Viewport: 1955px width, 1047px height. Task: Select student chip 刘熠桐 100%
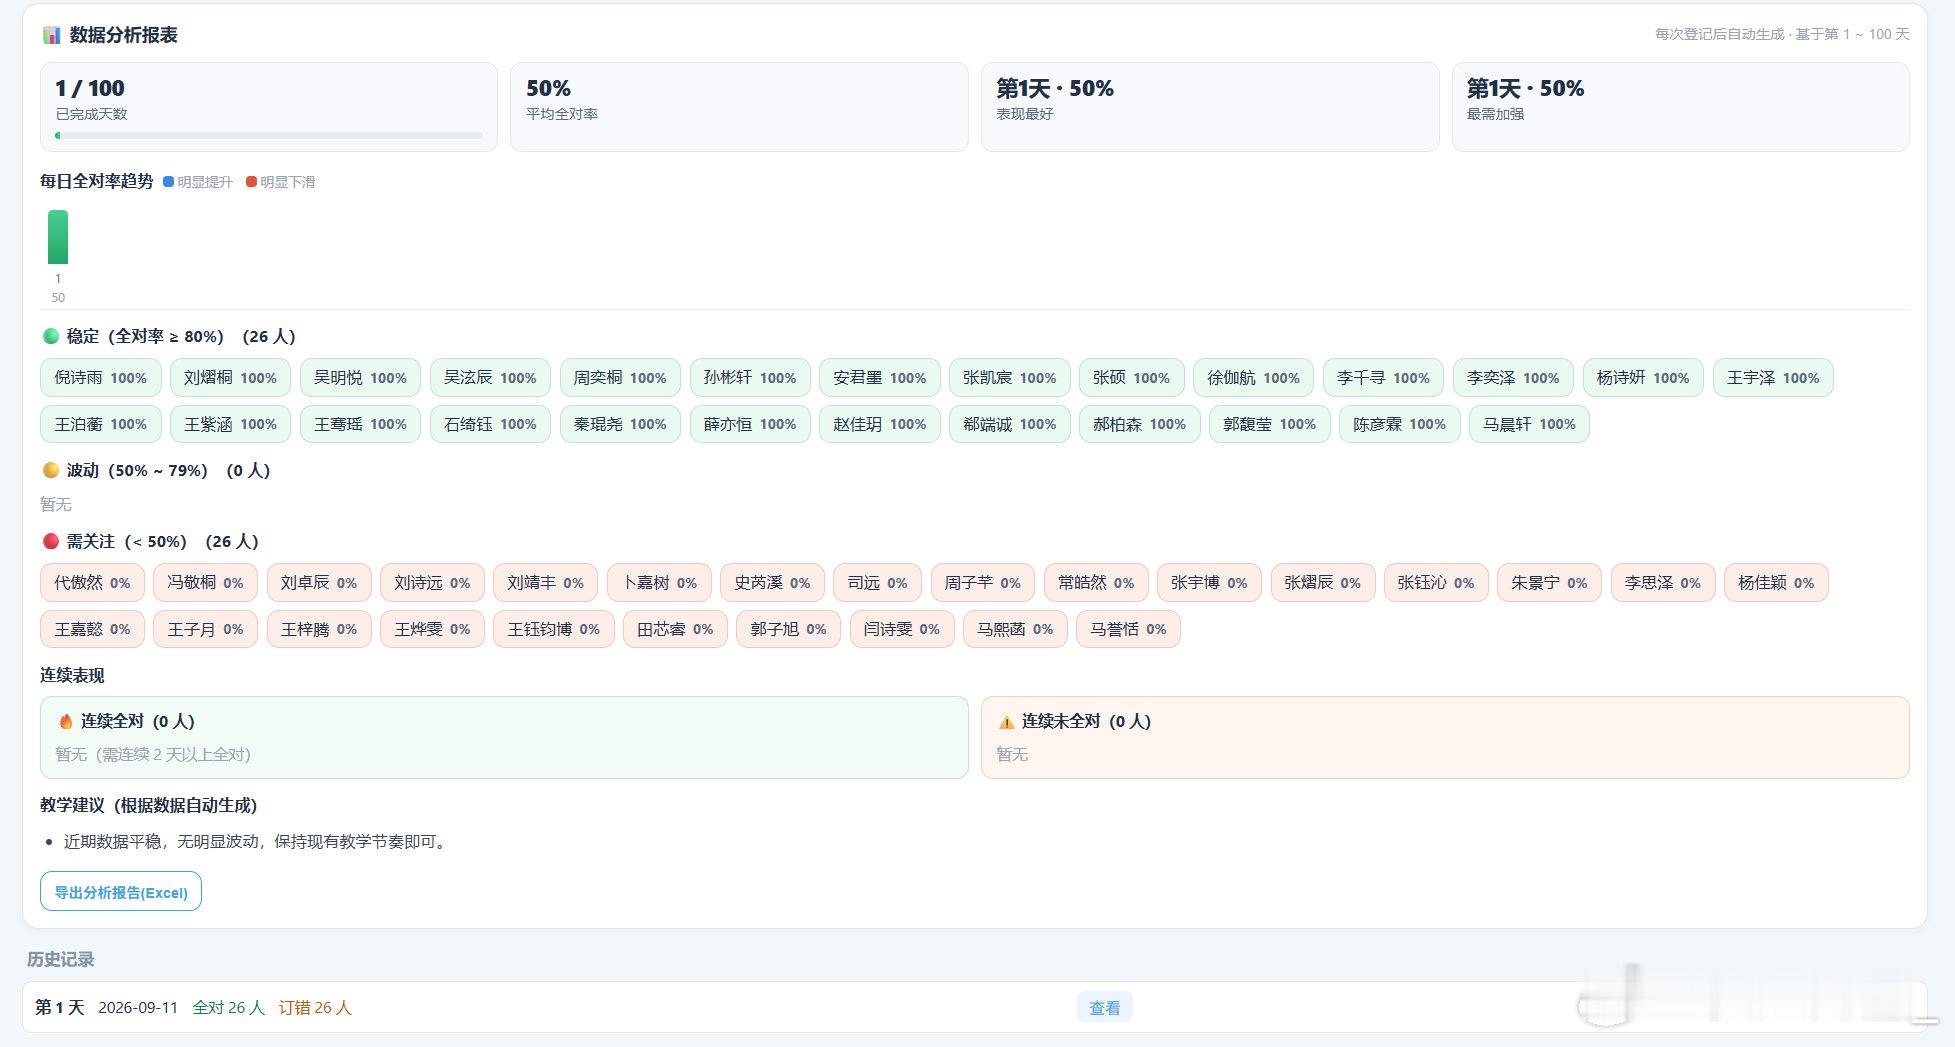pyautogui.click(x=231, y=378)
